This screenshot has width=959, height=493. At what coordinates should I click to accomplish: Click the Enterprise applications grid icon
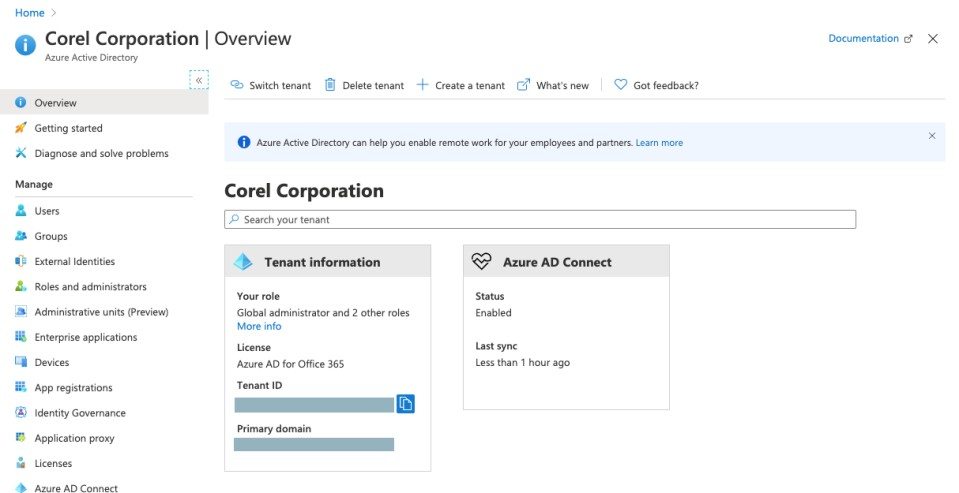click(x=21, y=336)
